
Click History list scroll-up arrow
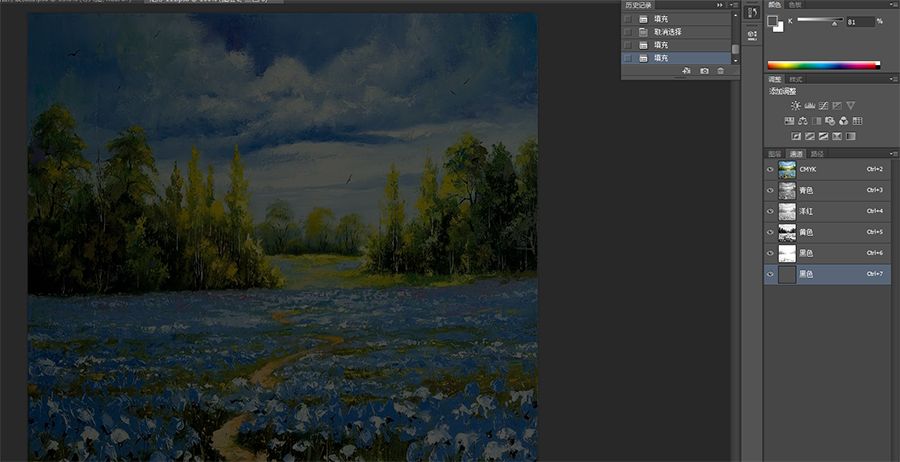pos(735,14)
